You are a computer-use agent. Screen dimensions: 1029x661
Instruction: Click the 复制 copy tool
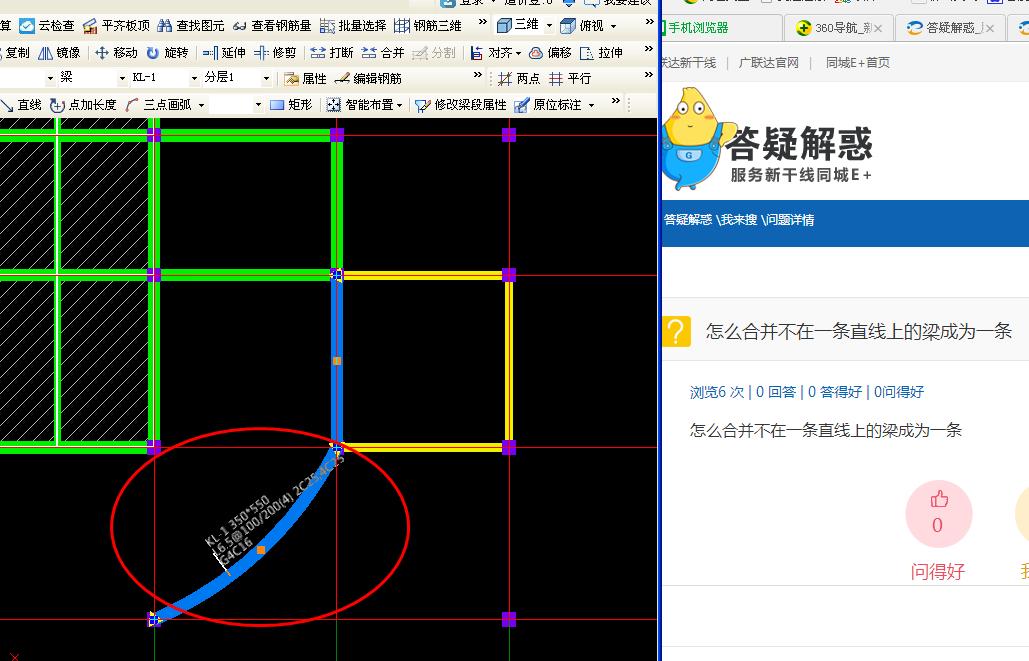pos(14,53)
